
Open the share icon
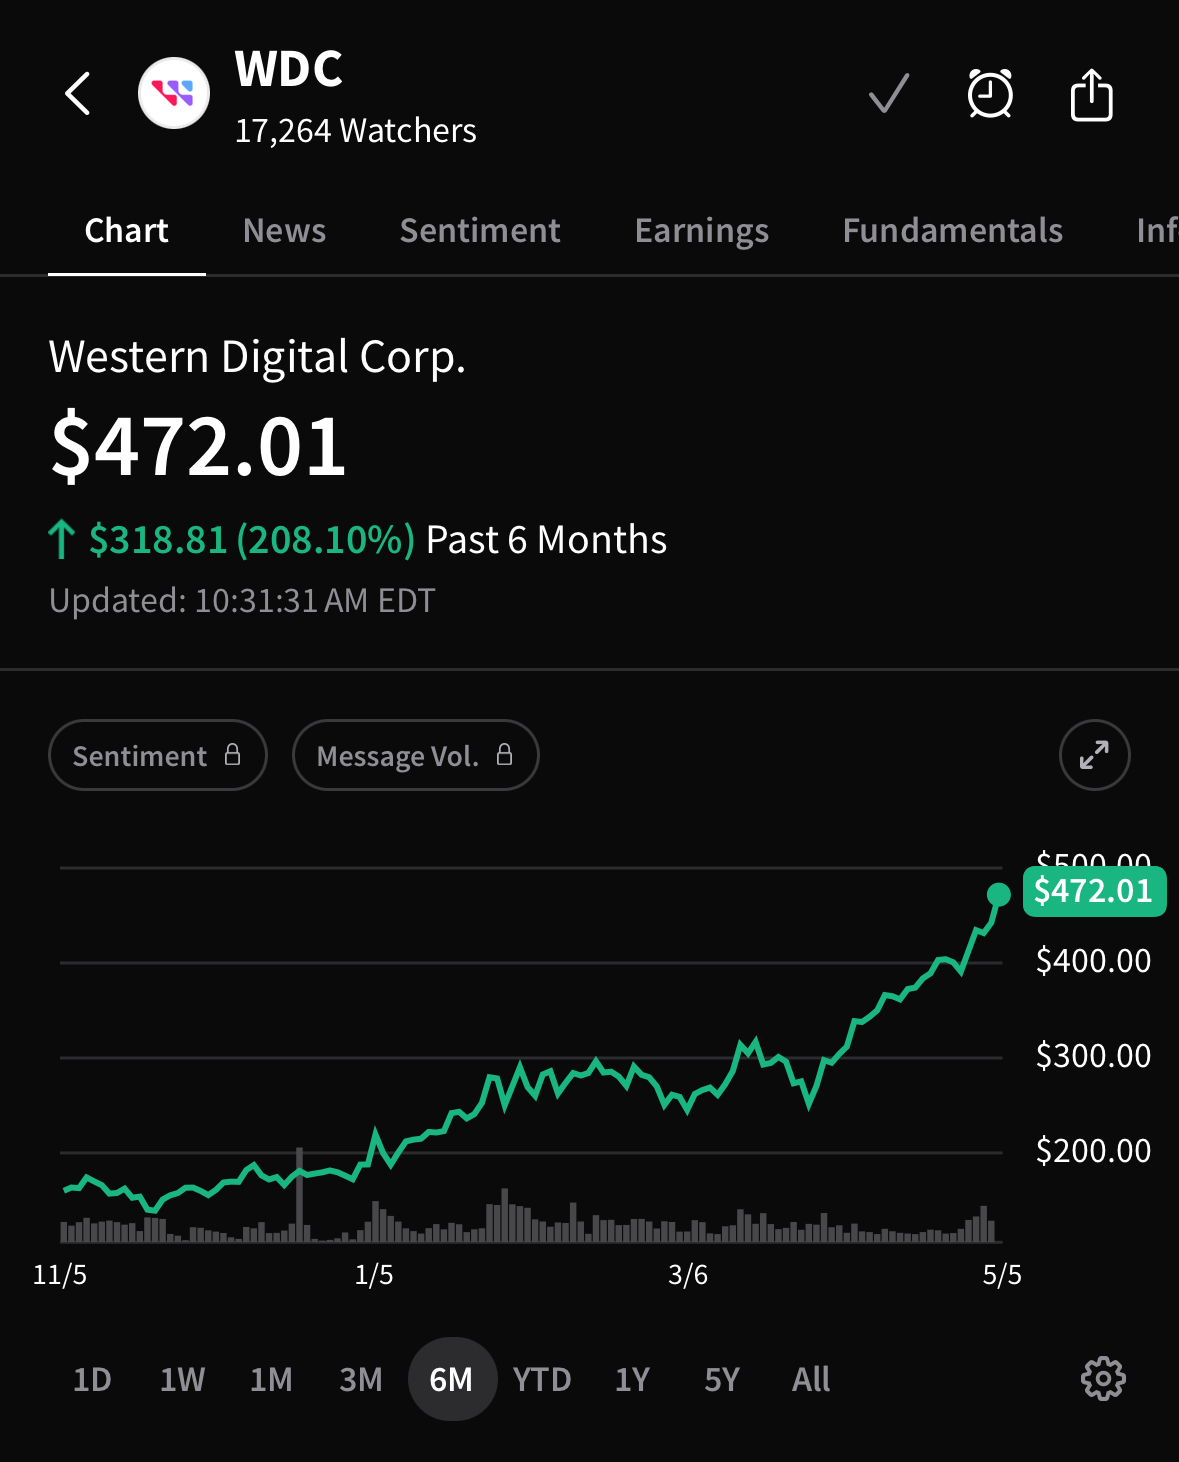click(x=1091, y=95)
